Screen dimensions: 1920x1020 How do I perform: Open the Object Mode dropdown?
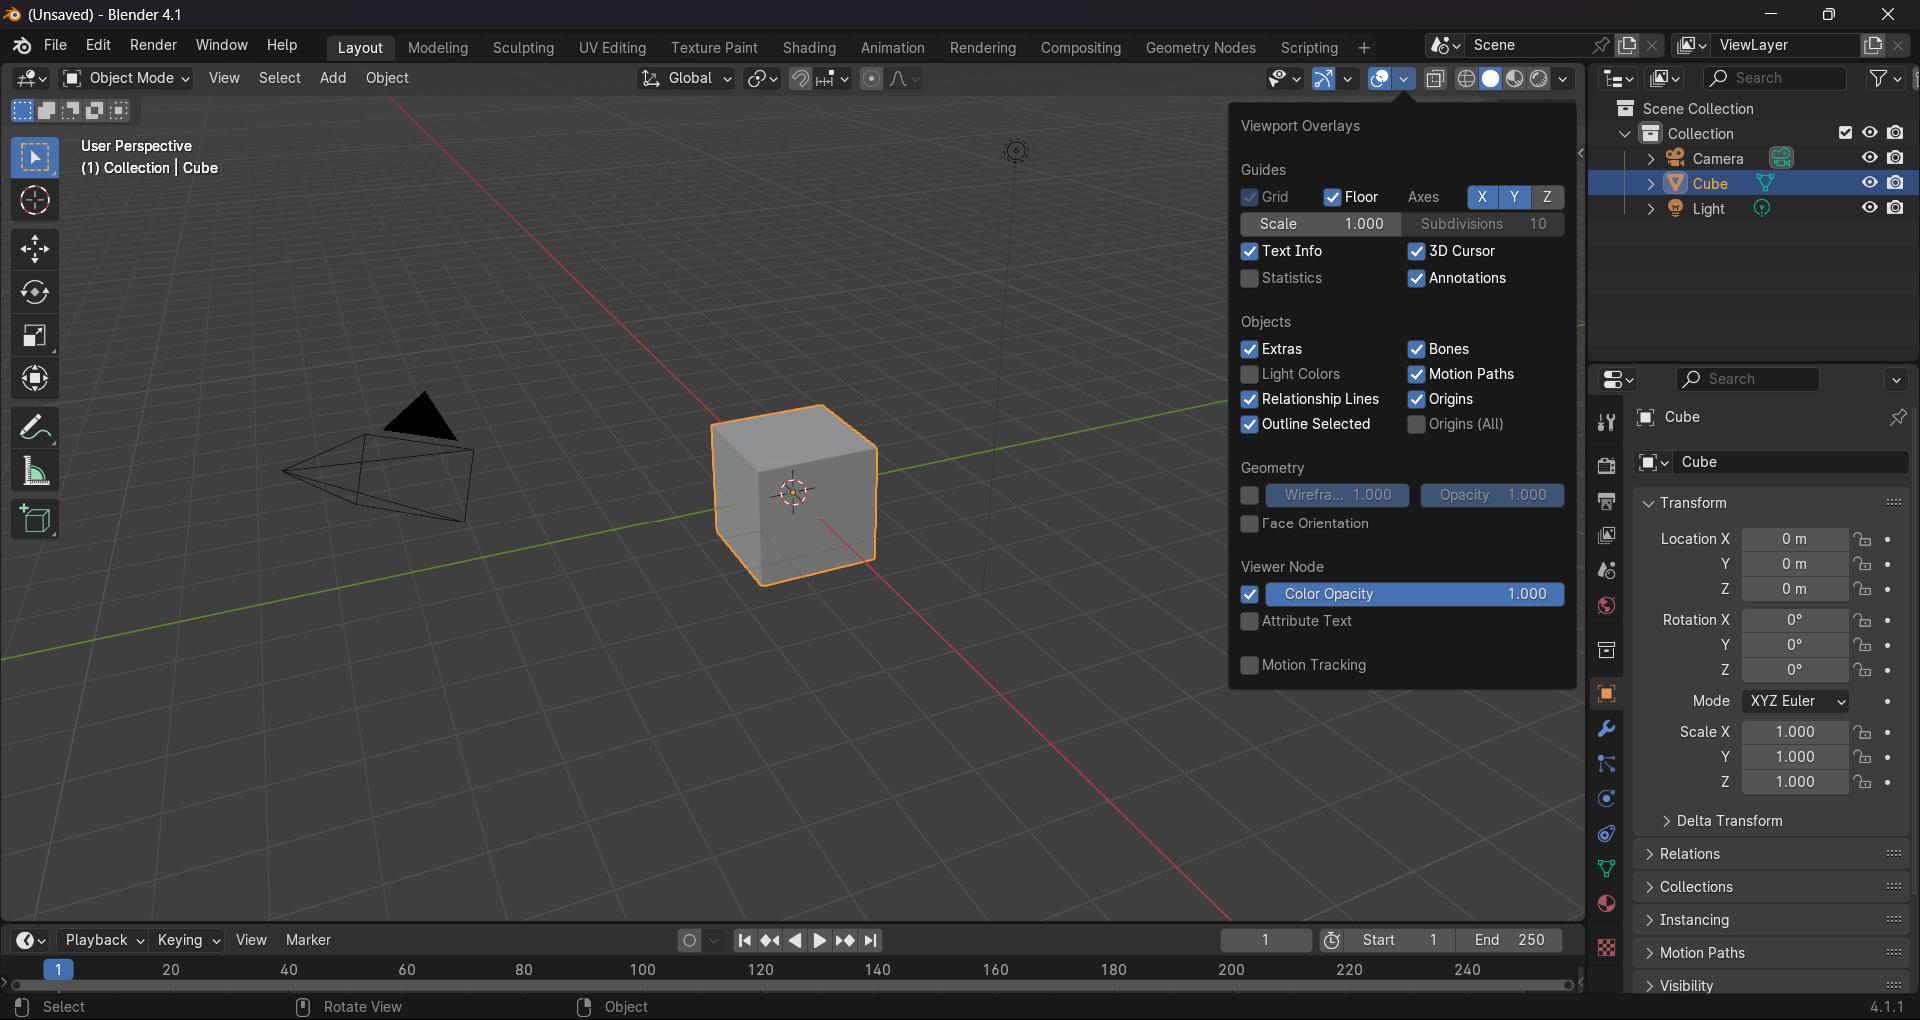point(126,78)
